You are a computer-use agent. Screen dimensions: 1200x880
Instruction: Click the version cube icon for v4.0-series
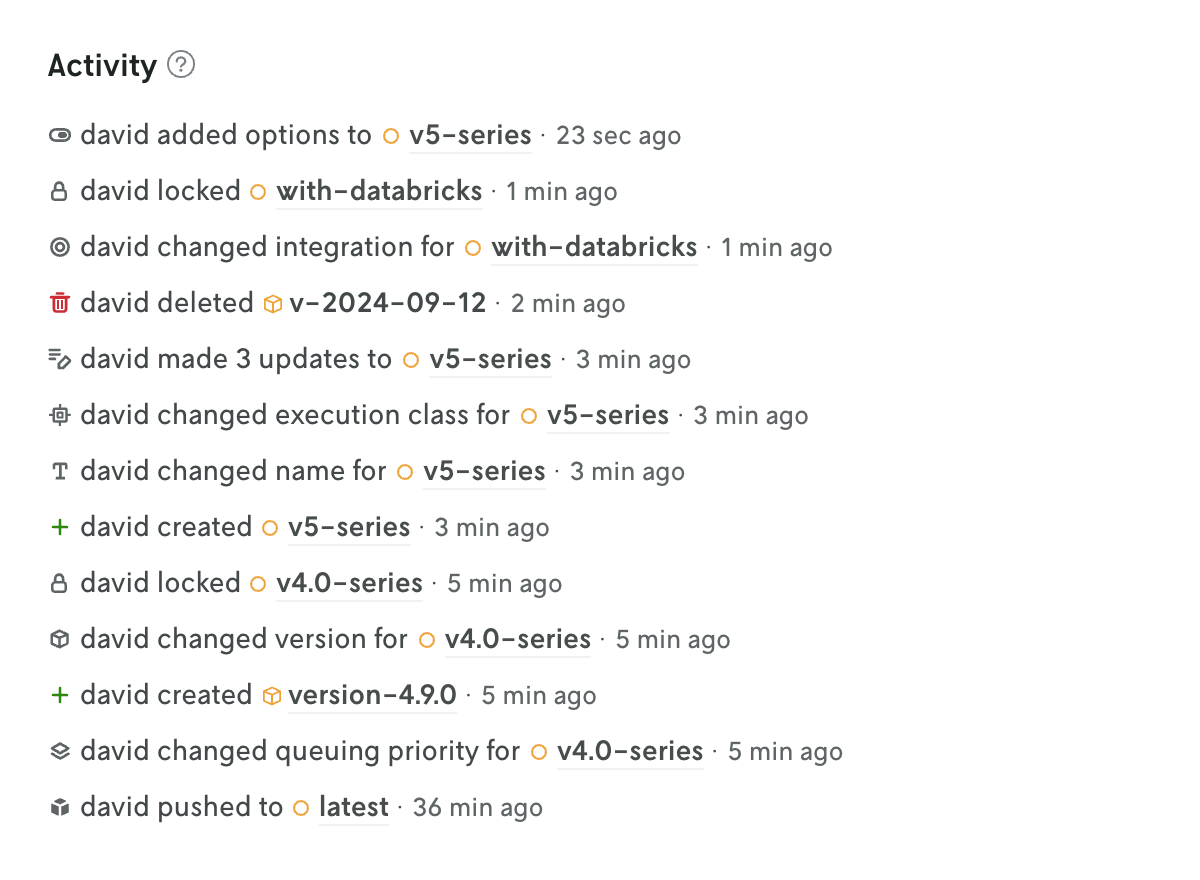point(59,639)
